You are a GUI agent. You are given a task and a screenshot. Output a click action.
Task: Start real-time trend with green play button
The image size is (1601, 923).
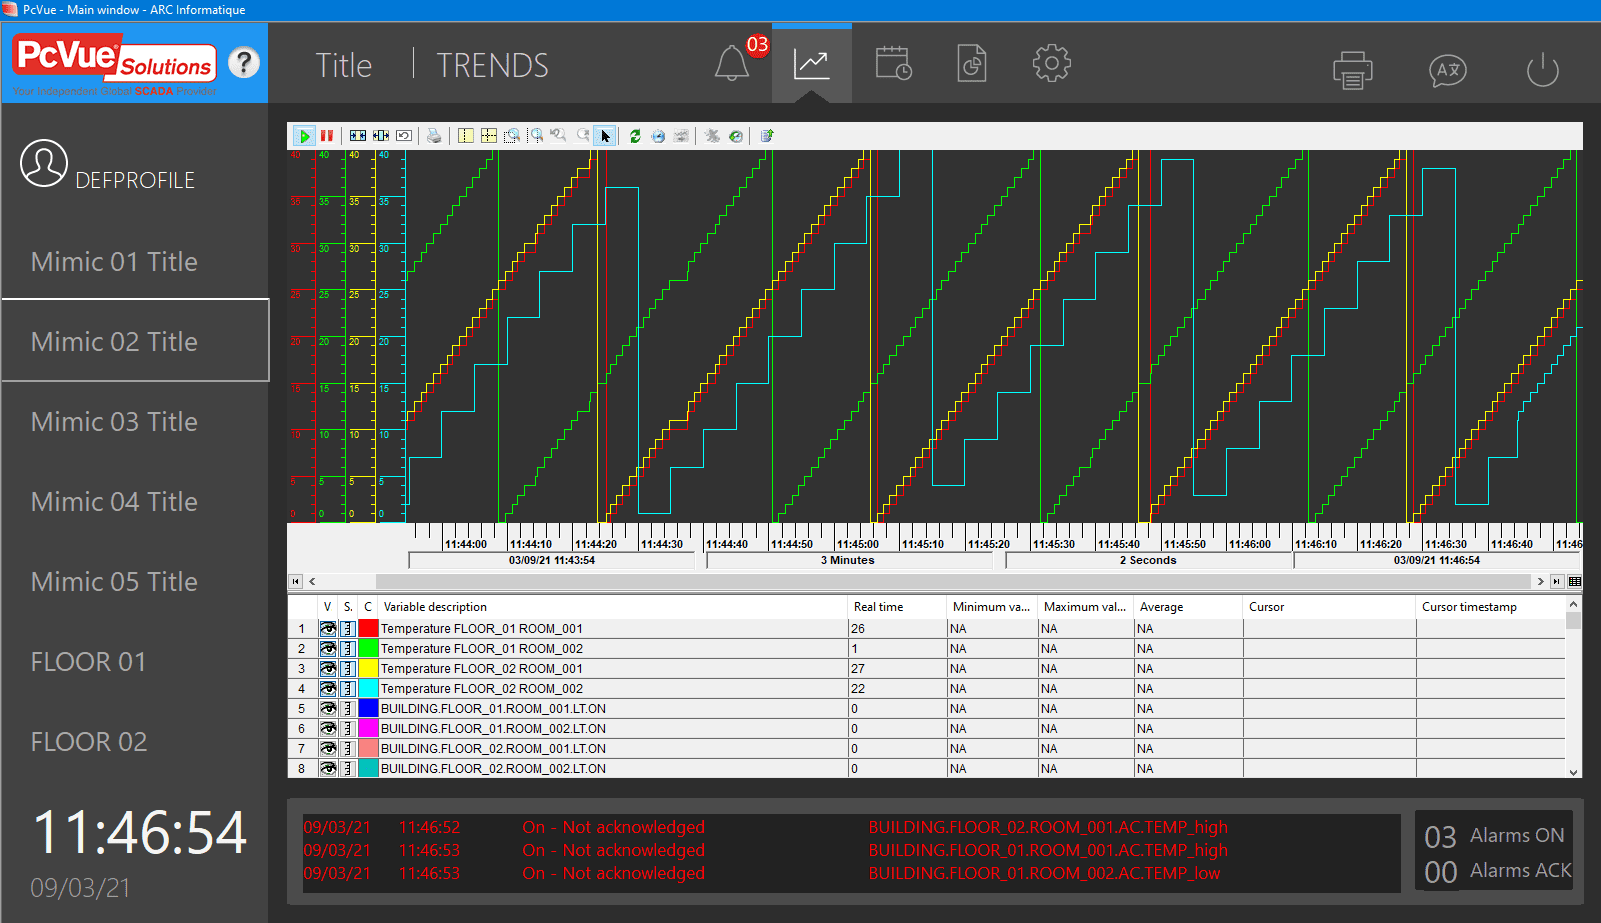pos(304,136)
